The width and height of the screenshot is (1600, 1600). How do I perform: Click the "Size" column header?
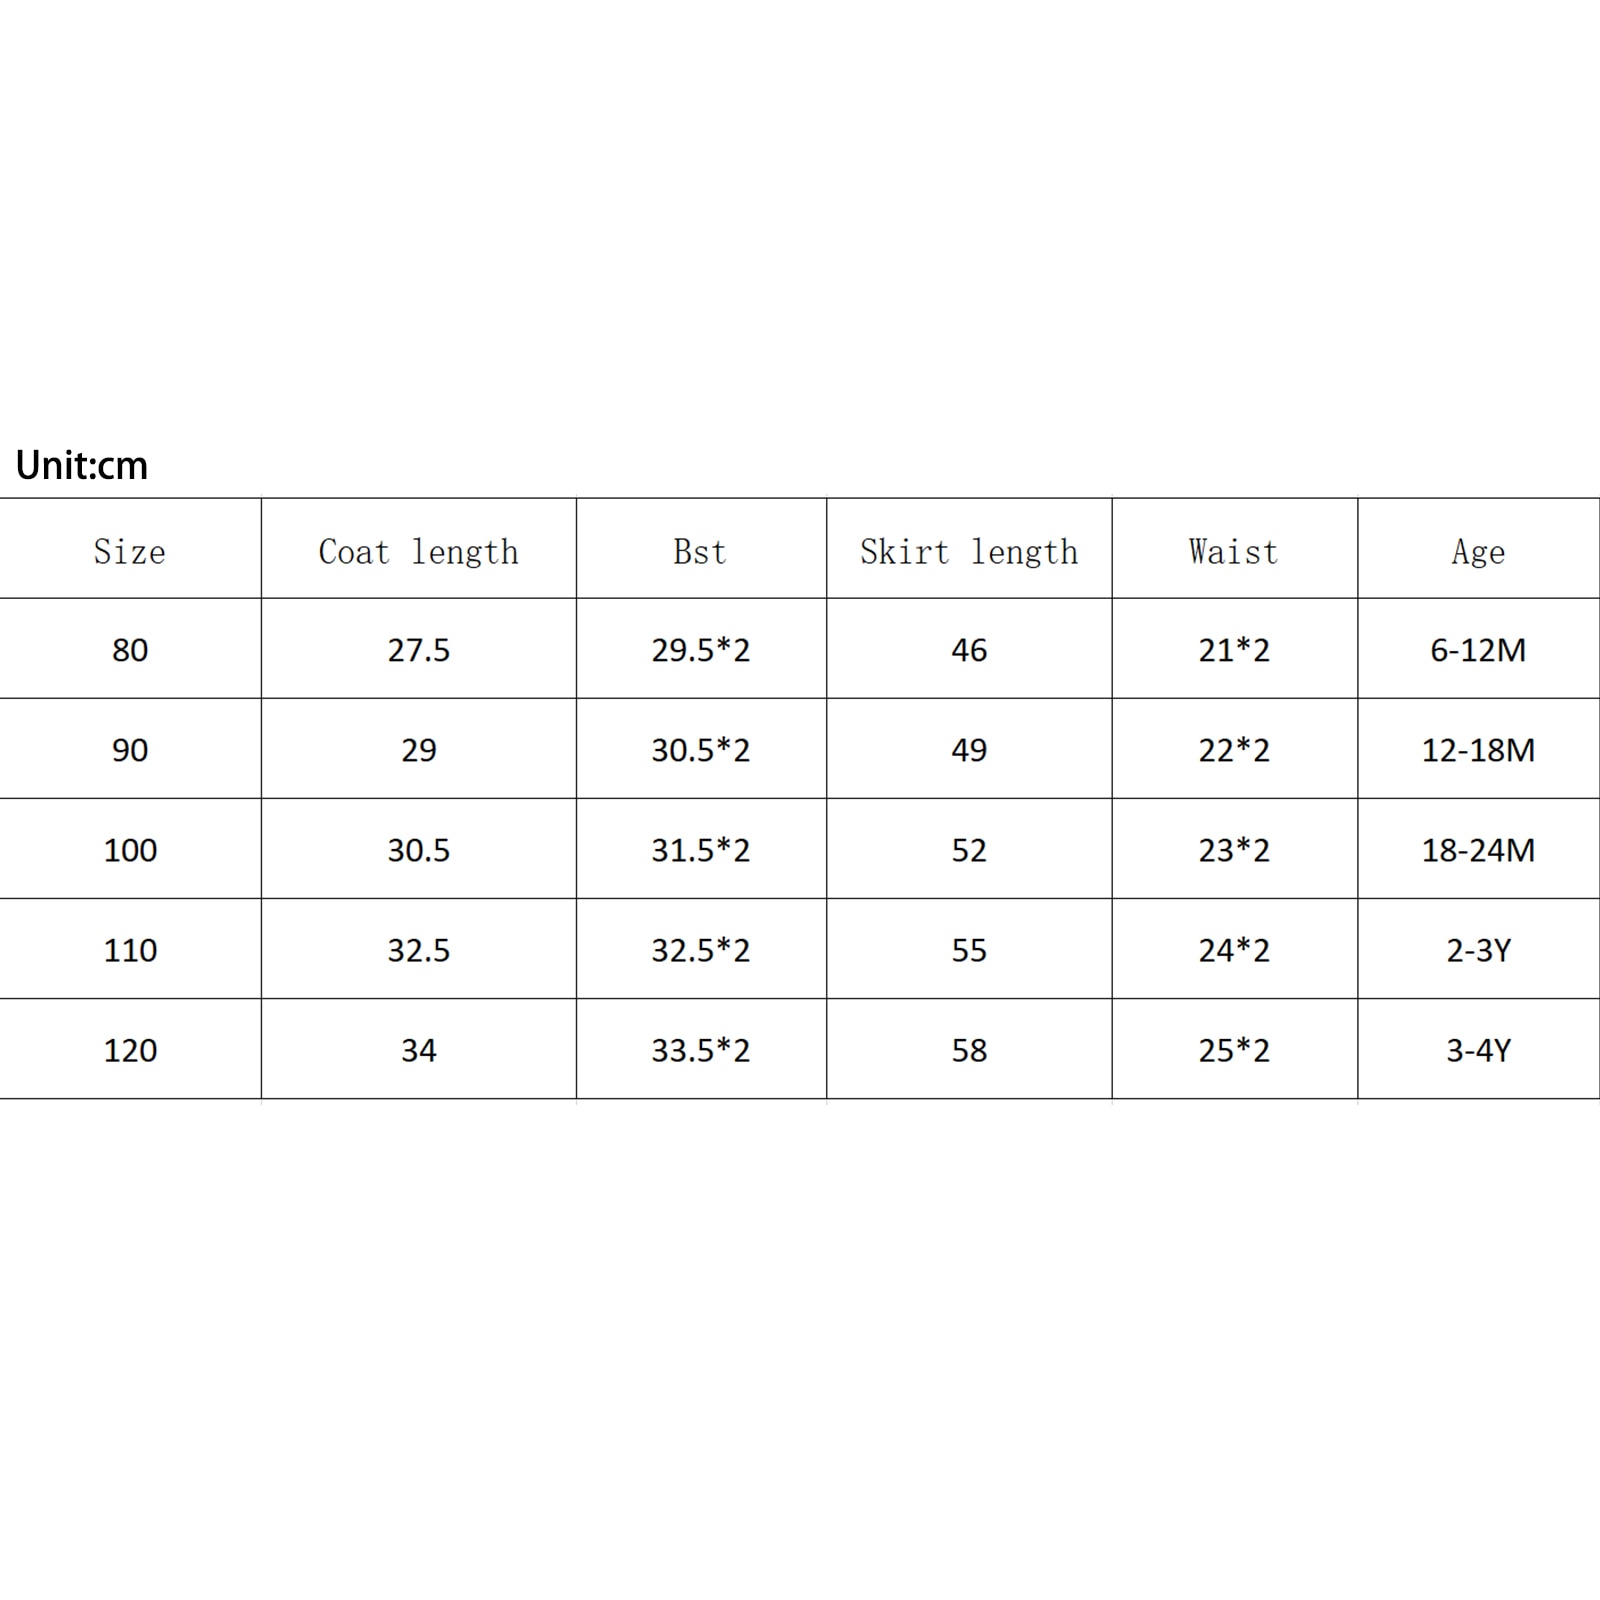130,551
